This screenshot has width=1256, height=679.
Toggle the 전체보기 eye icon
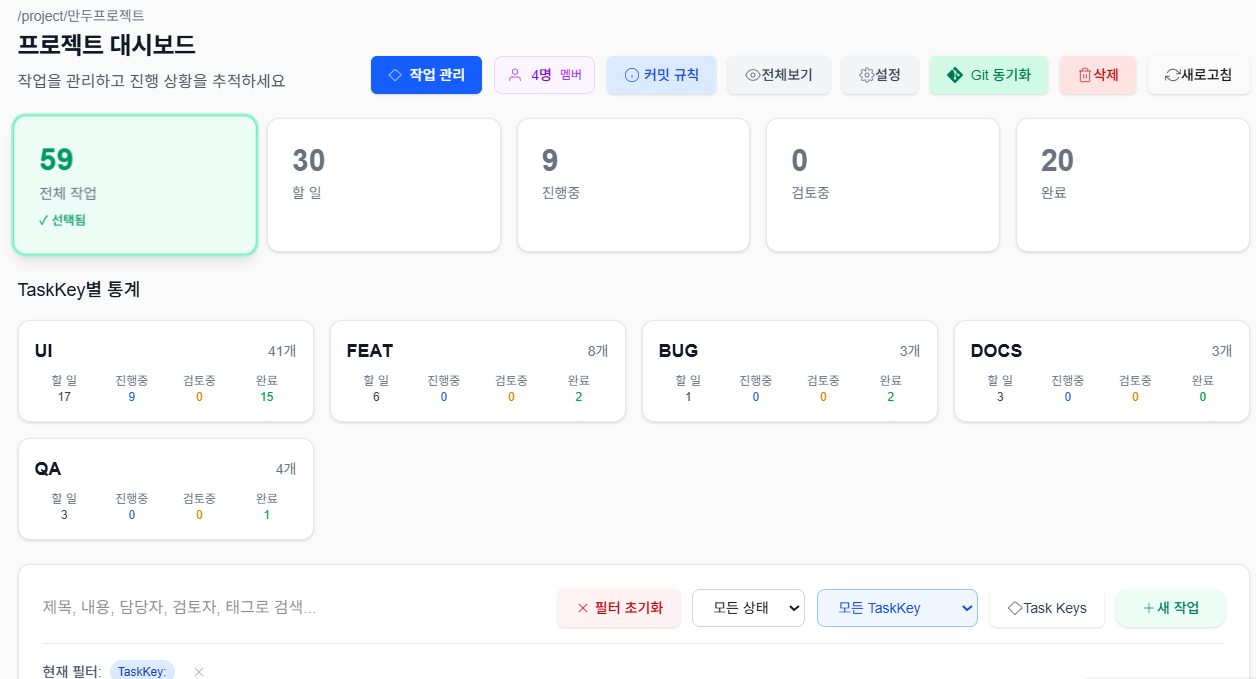pyautogui.click(x=753, y=75)
